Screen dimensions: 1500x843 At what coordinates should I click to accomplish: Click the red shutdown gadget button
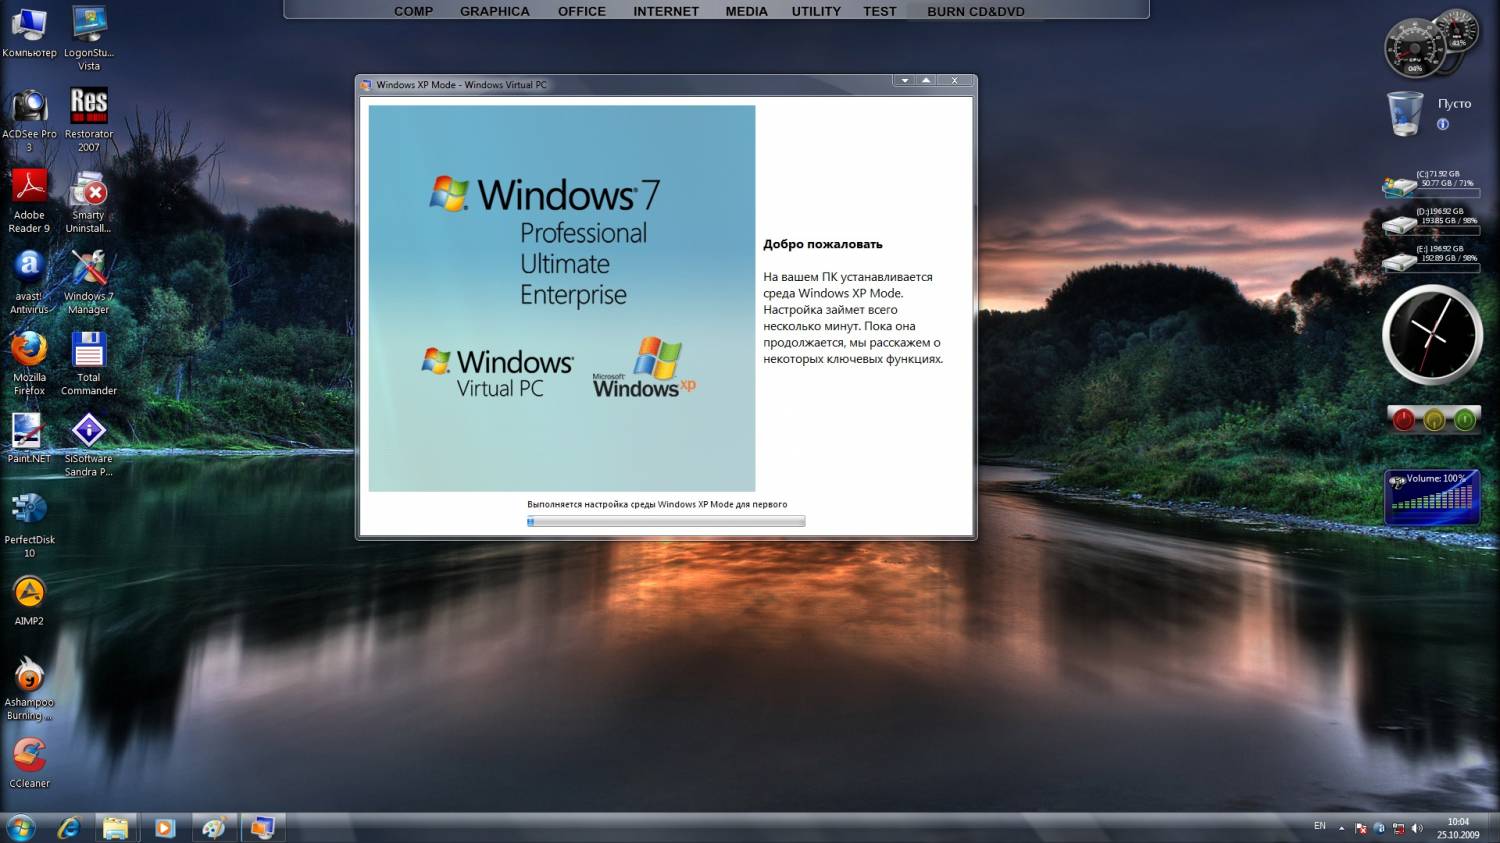coord(1403,419)
